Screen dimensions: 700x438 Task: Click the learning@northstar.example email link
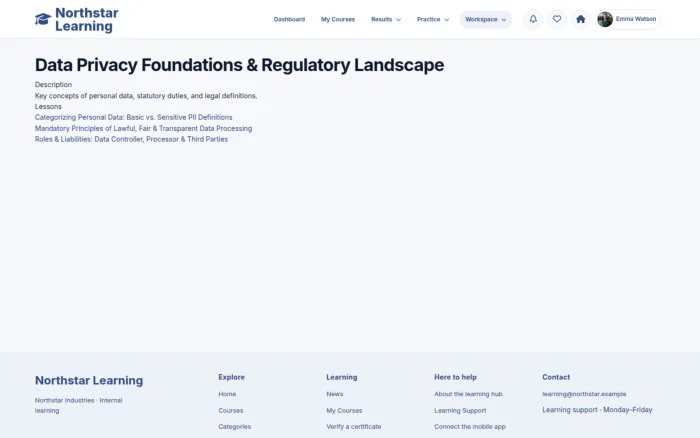tap(584, 394)
